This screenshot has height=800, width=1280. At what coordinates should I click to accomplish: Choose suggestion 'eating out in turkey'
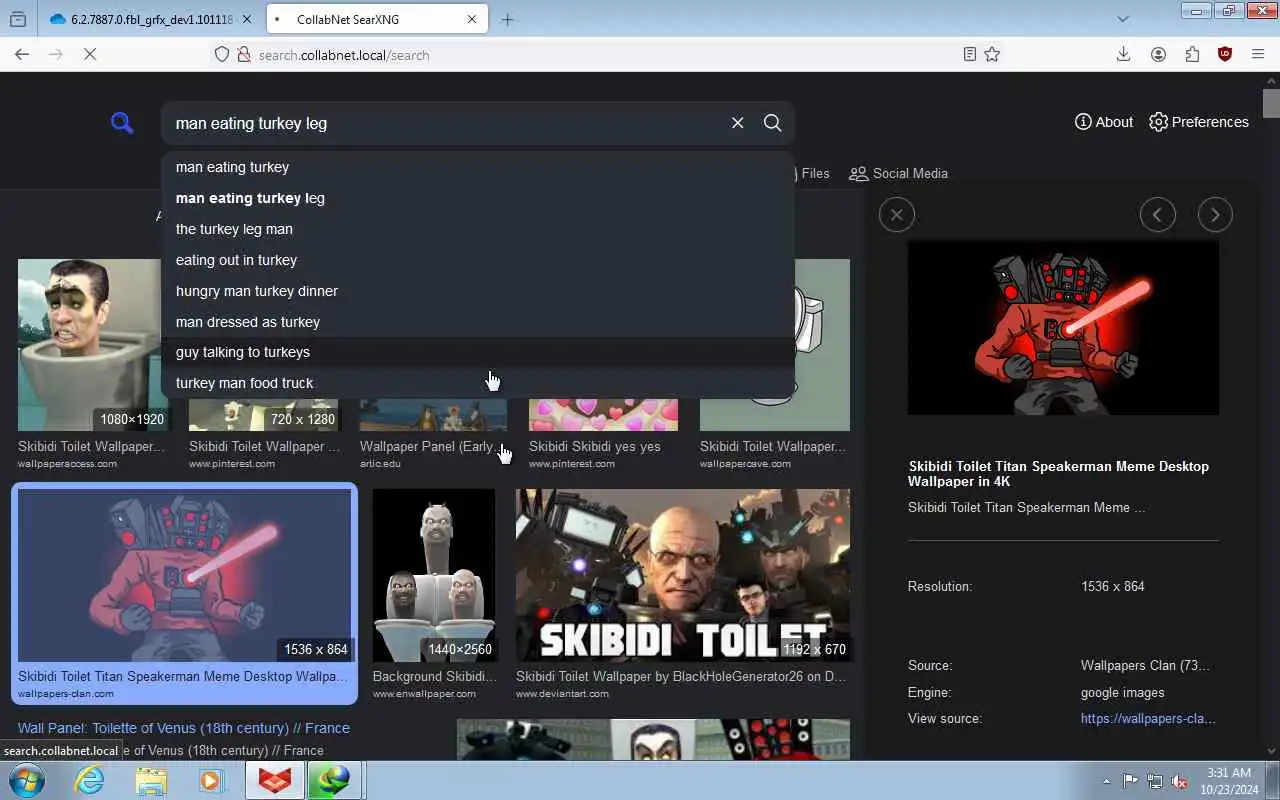pos(478,260)
